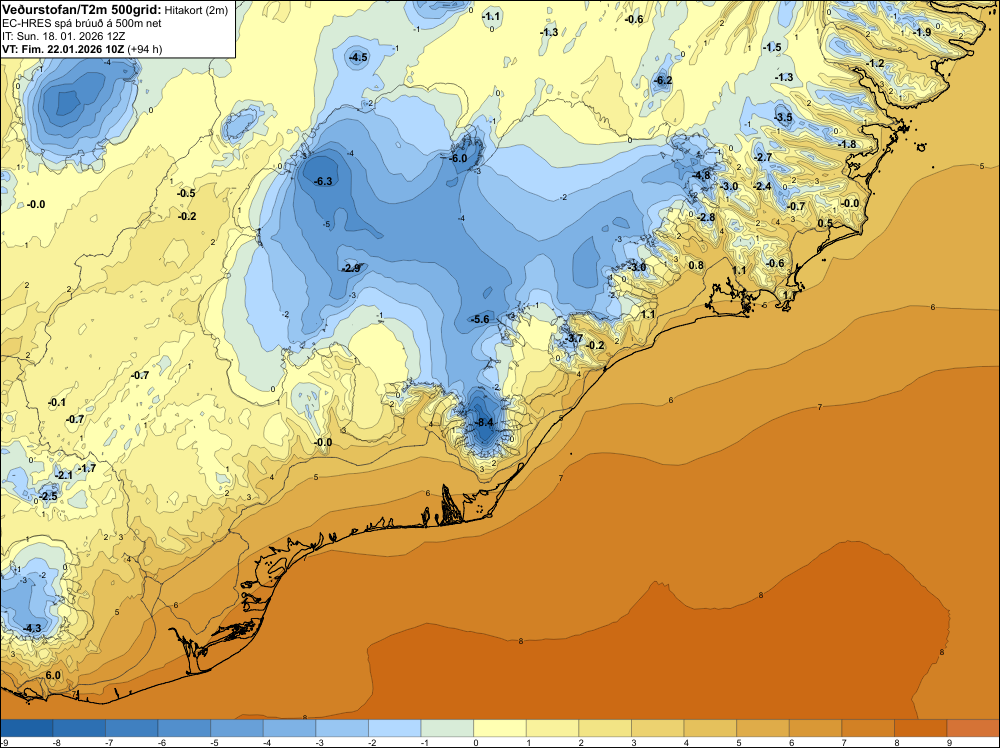This screenshot has height=748, width=1000.
Task: Click the -1.8 temperature label
Action: tap(847, 144)
